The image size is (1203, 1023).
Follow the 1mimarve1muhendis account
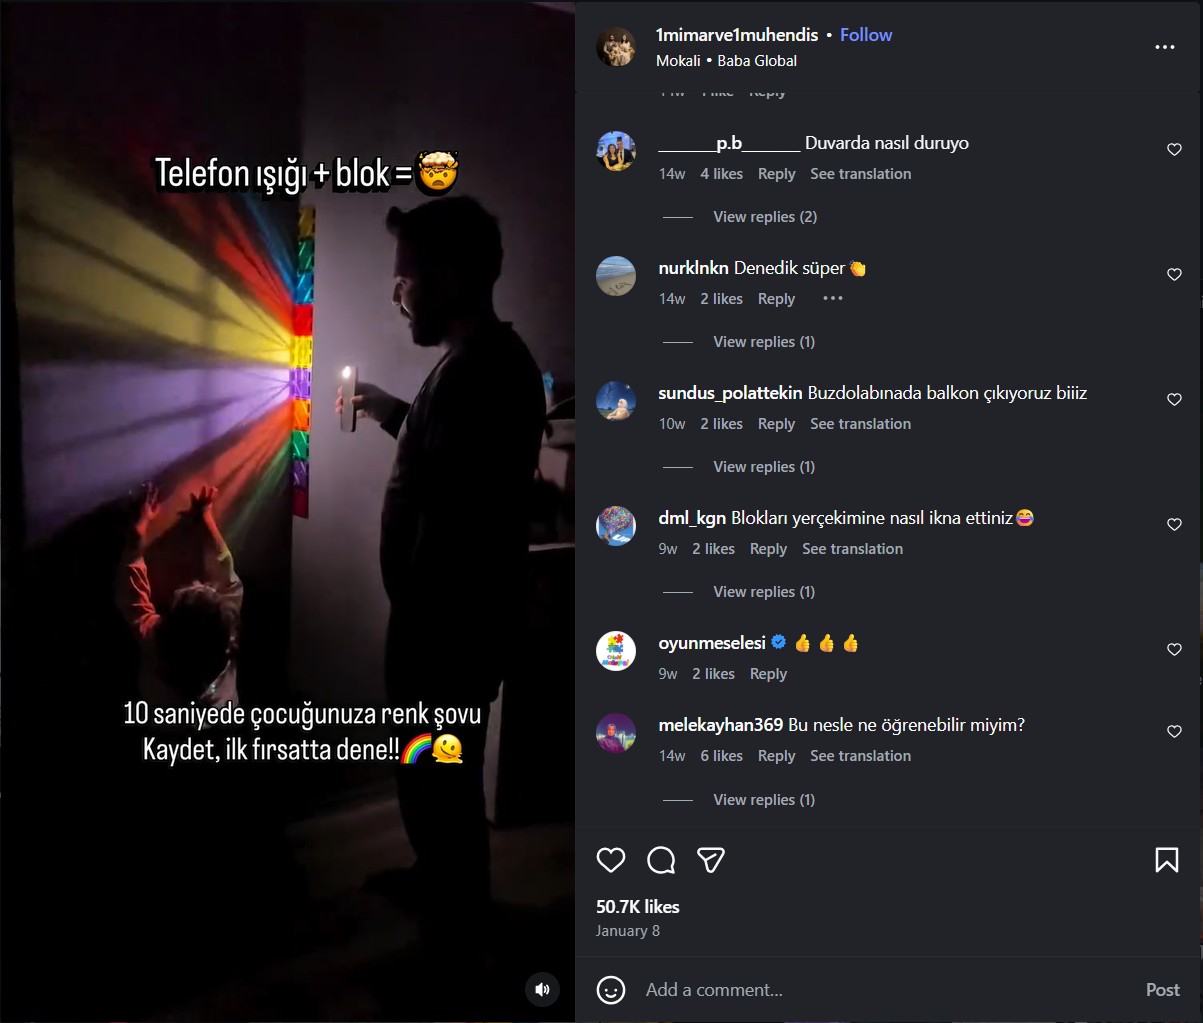[866, 34]
